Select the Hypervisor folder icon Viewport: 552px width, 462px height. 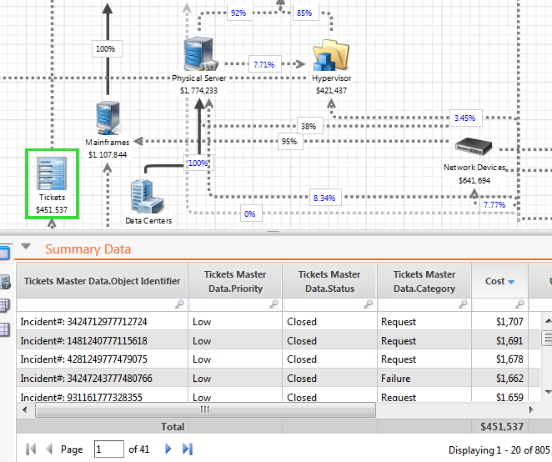pos(331,55)
